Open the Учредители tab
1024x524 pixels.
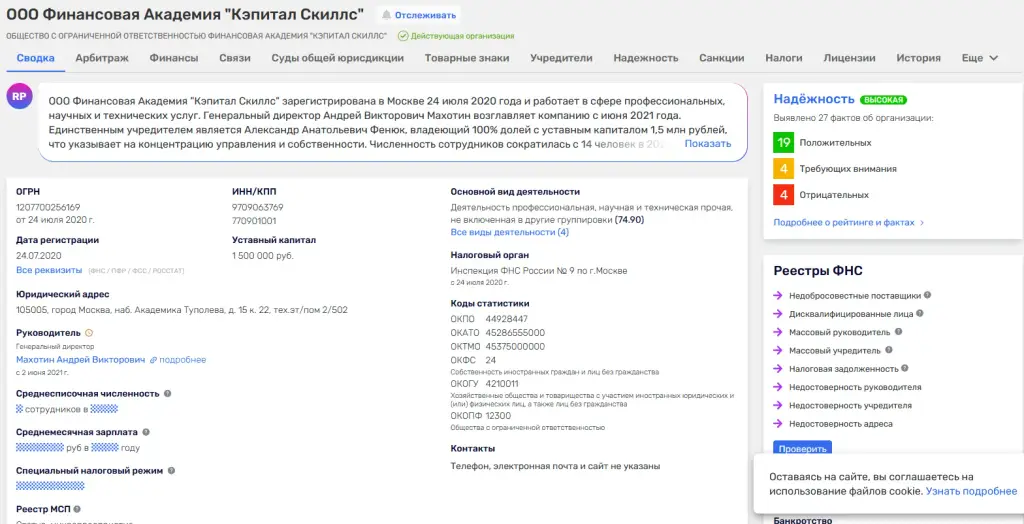click(561, 58)
